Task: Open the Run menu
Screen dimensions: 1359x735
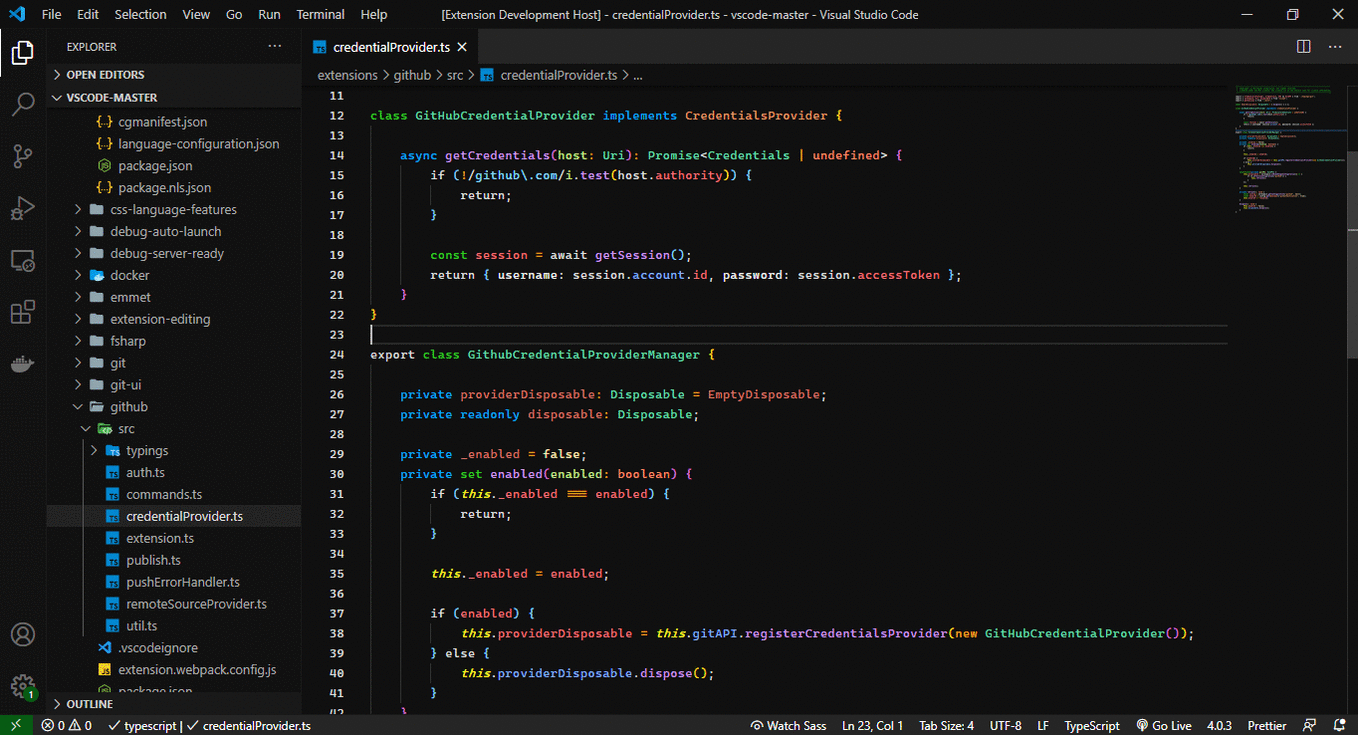Action: (x=269, y=14)
